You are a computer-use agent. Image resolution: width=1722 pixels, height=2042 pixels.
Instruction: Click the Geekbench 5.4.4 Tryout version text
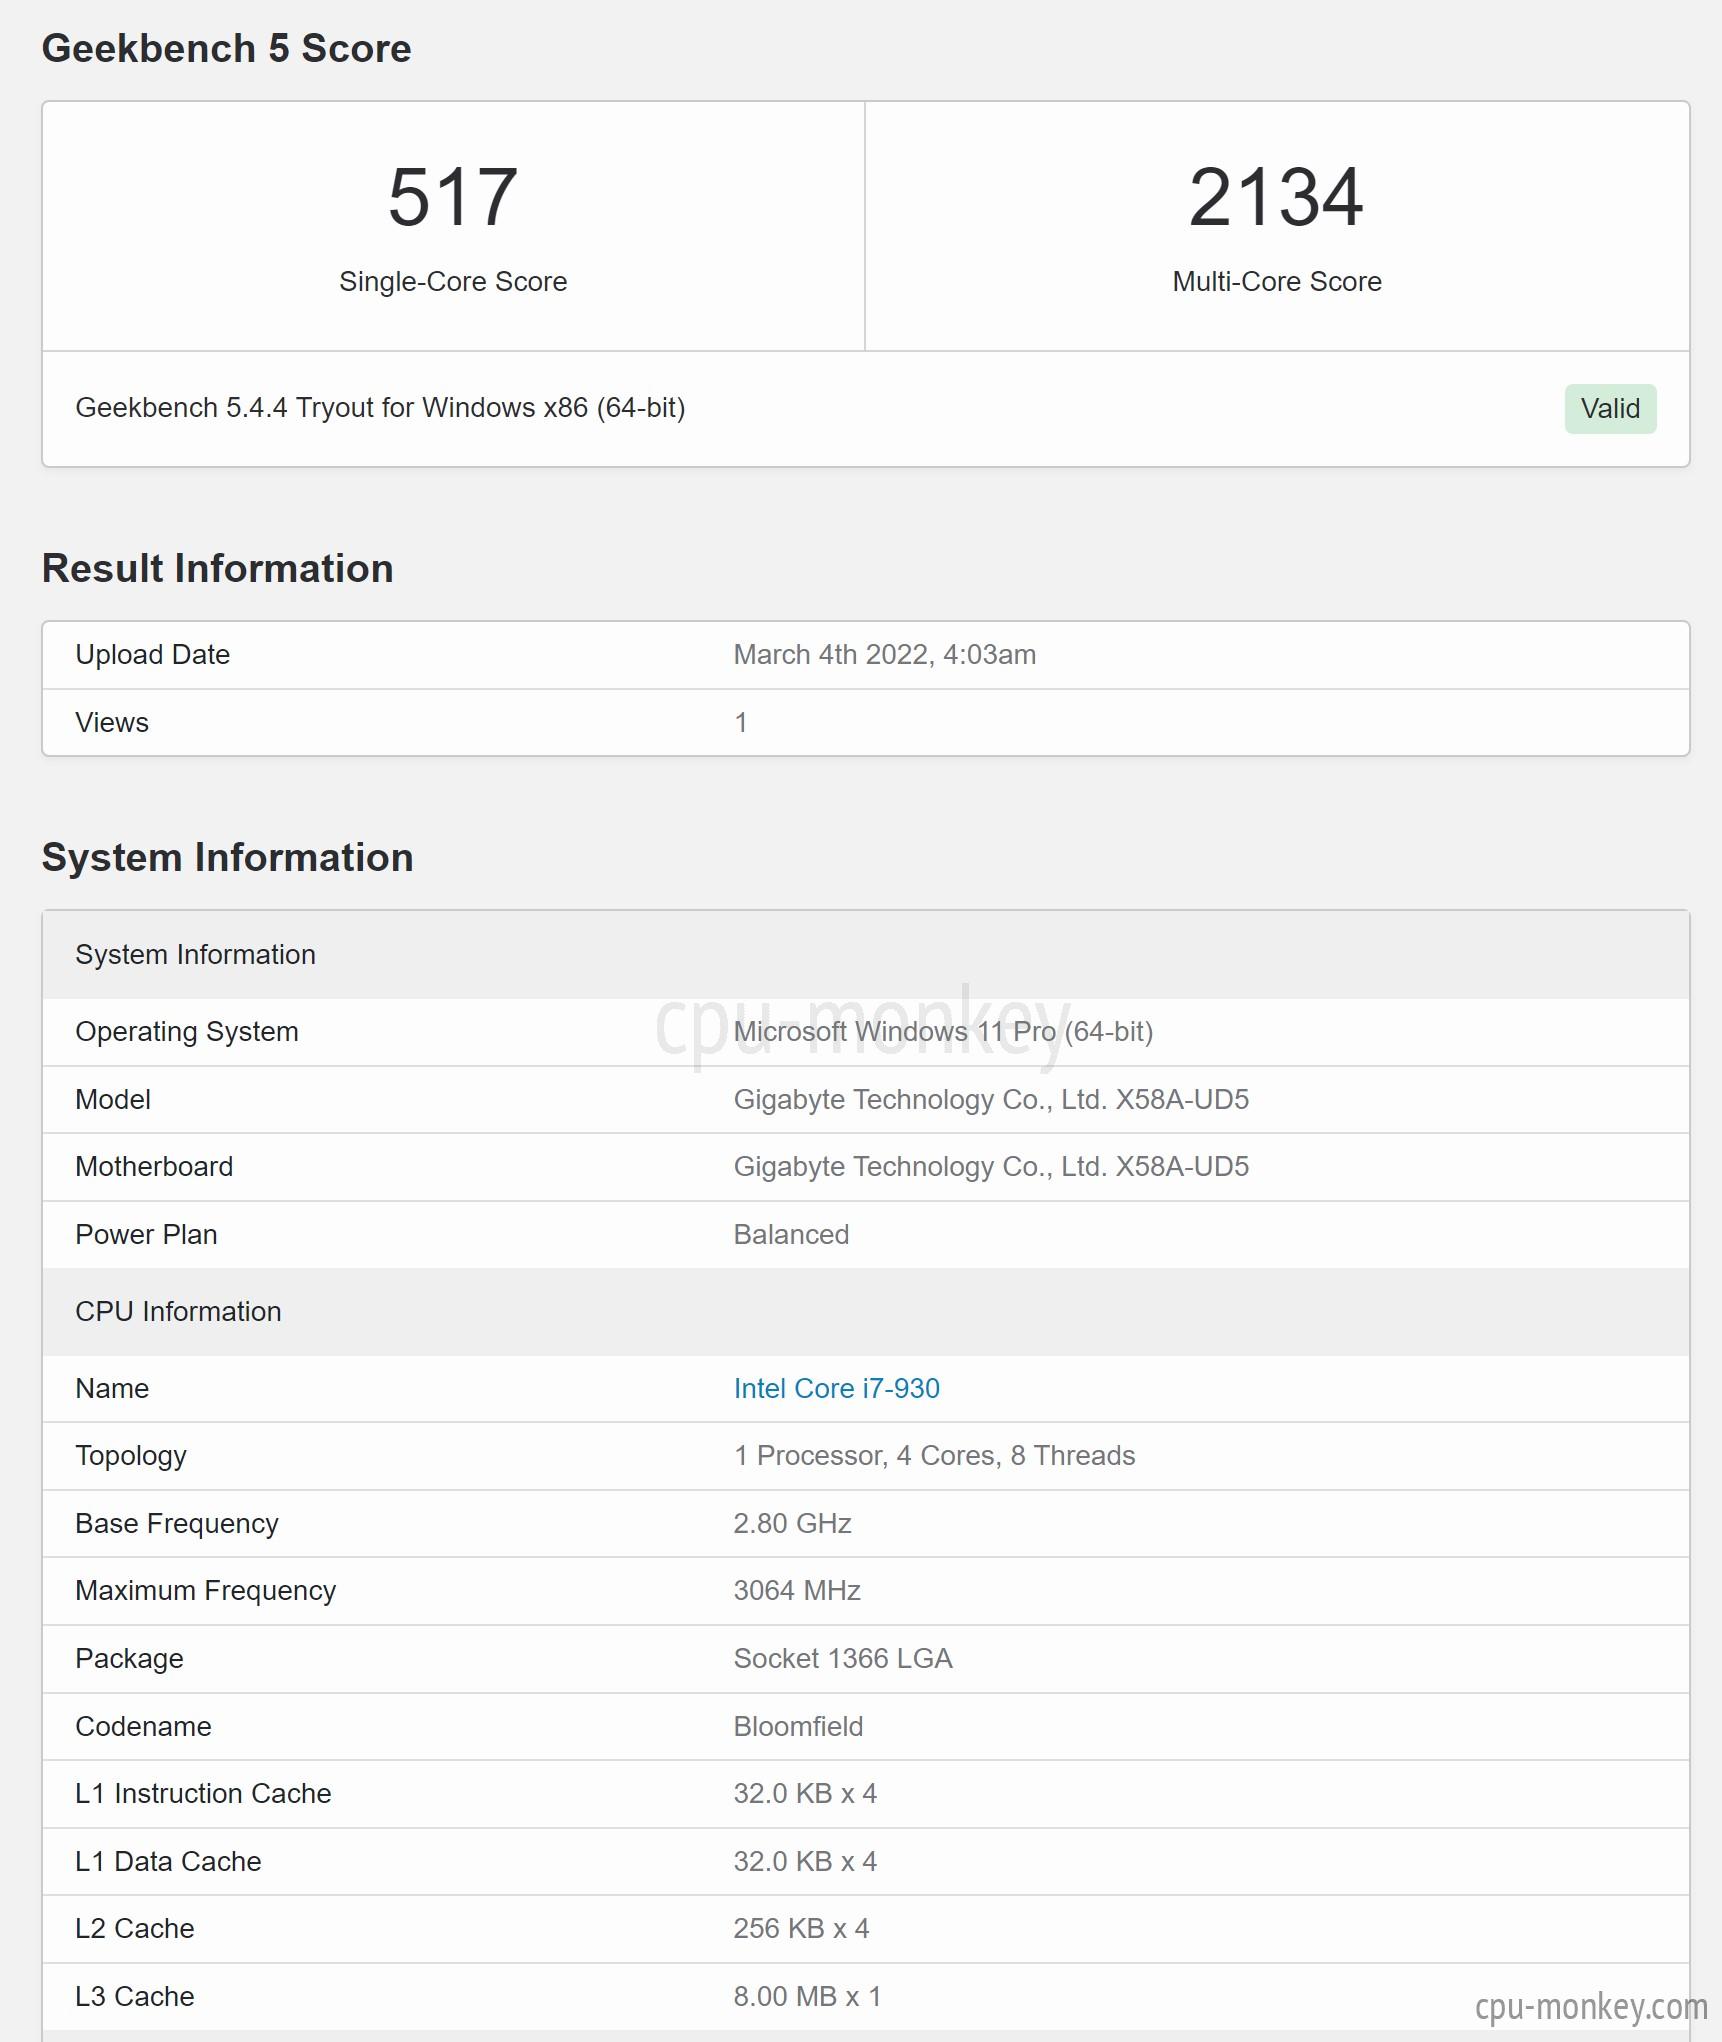coord(380,408)
